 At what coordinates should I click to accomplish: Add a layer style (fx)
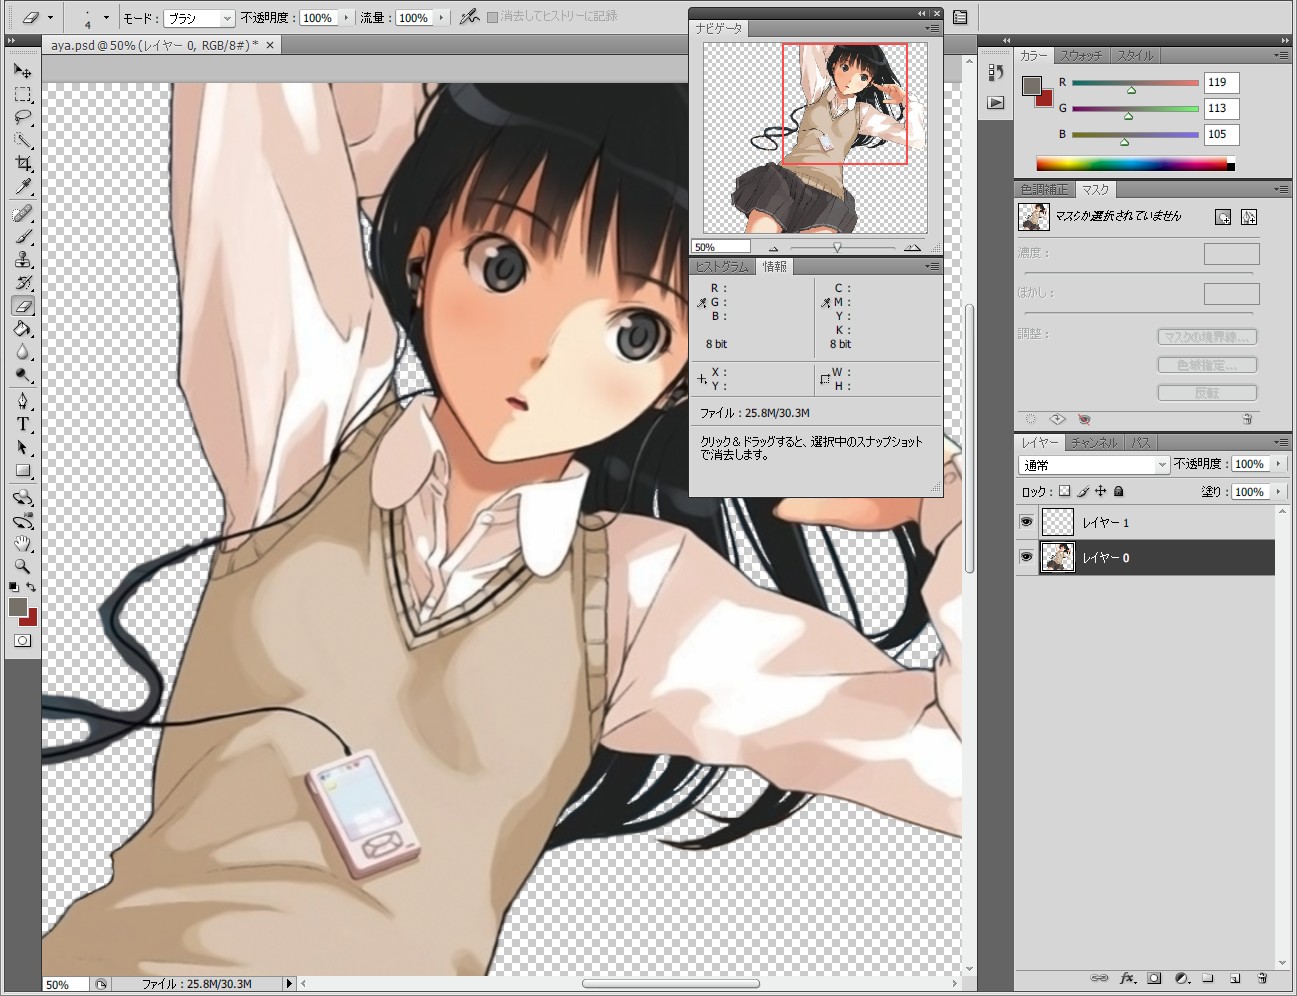pyautogui.click(x=1127, y=978)
